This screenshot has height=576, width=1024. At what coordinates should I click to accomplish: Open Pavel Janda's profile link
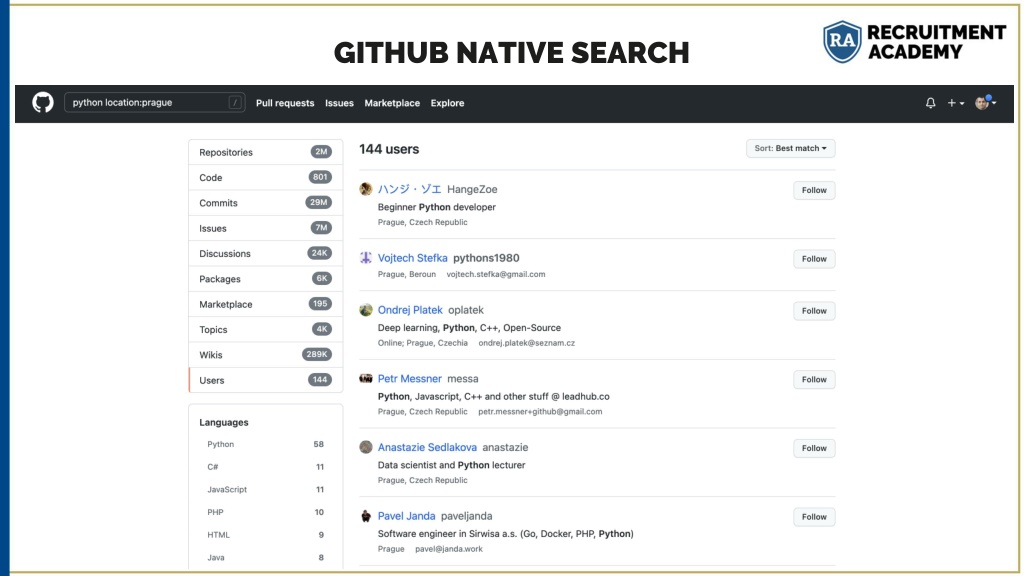[406, 516]
